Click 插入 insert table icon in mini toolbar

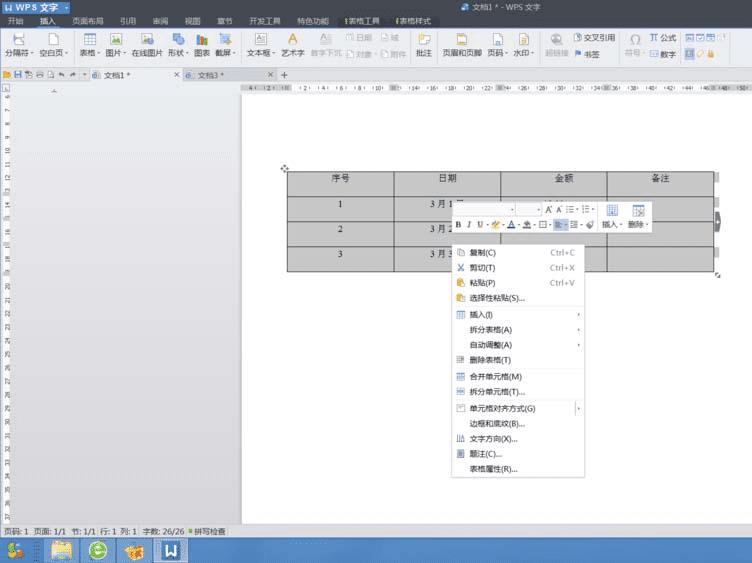tap(612, 210)
